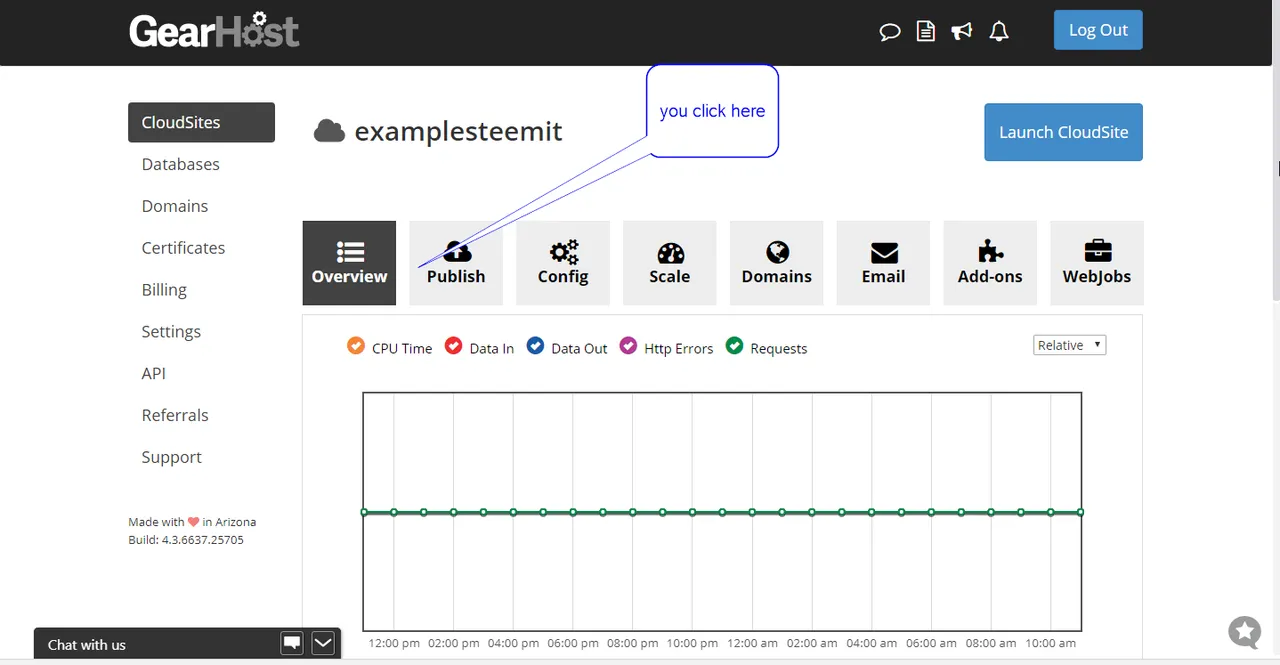Open the Relative dropdown

[x=1069, y=345]
